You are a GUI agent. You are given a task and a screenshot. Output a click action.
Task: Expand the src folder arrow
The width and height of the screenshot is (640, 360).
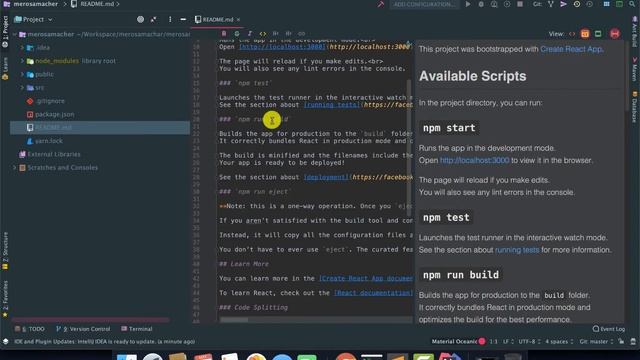[22, 88]
